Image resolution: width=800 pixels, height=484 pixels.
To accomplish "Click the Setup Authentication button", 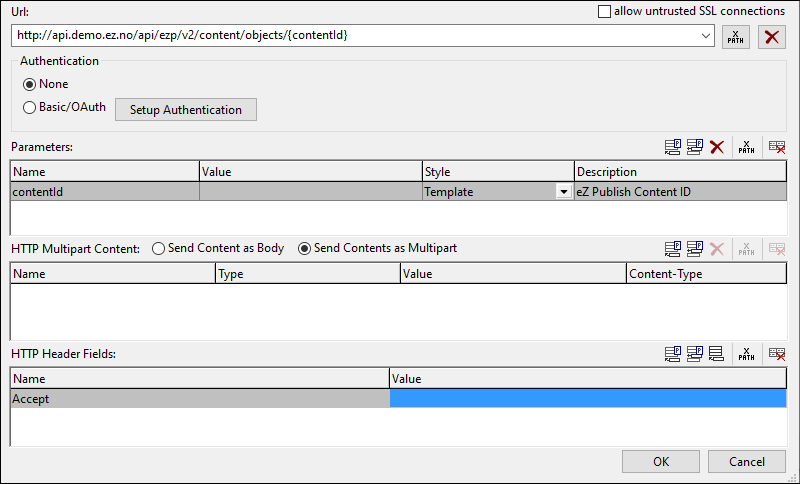I will (x=186, y=109).
